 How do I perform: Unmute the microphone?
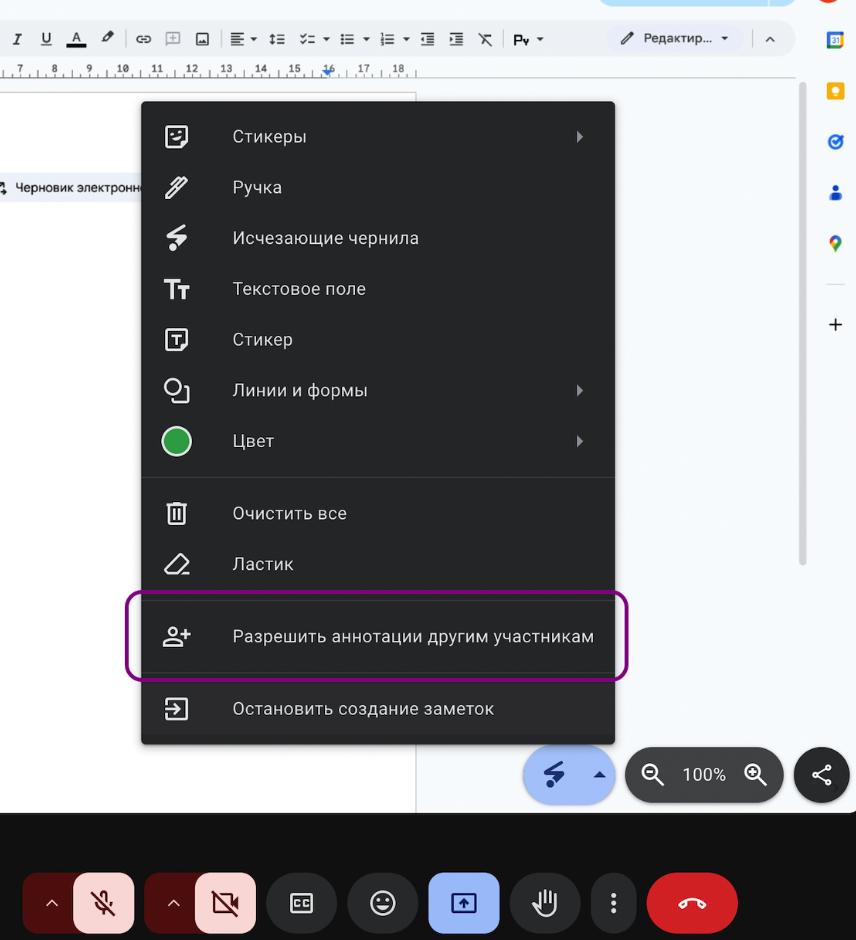point(103,903)
